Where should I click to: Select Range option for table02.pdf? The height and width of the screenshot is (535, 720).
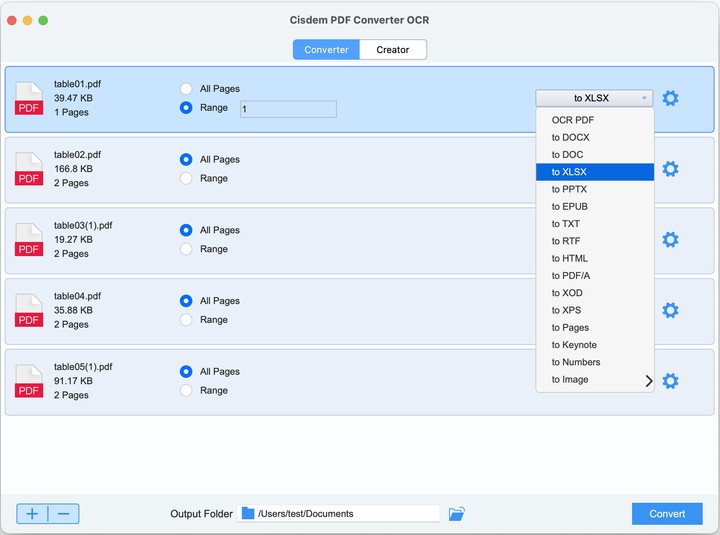point(186,179)
